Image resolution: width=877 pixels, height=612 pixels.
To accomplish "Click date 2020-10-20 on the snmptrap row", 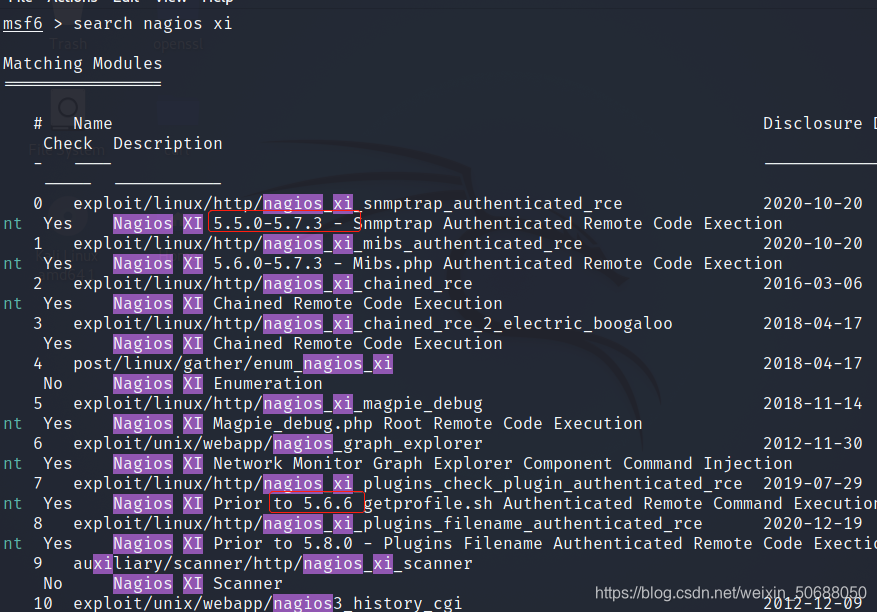I will 813,204.
